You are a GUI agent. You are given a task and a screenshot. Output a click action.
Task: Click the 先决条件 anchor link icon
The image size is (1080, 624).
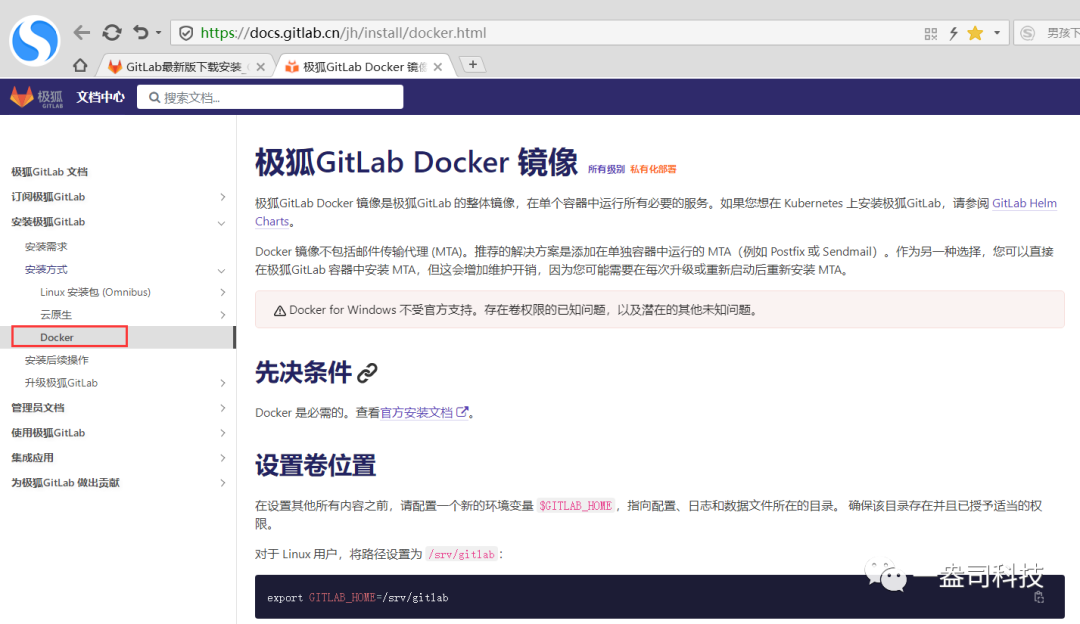(367, 373)
